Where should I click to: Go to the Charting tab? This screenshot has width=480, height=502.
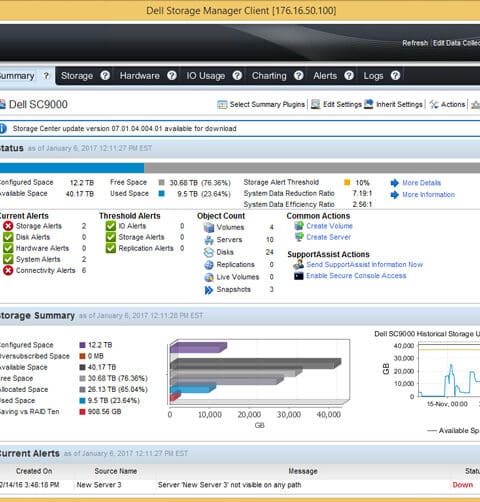click(269, 76)
